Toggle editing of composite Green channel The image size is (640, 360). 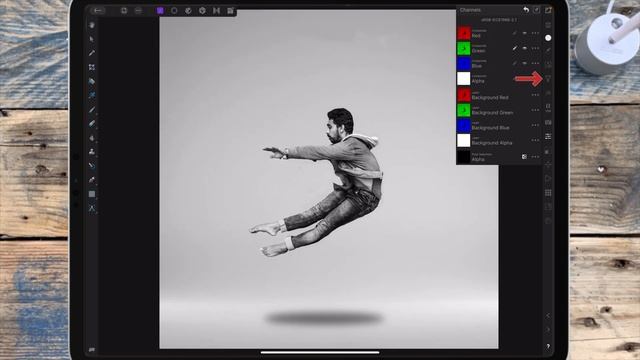tap(515, 48)
